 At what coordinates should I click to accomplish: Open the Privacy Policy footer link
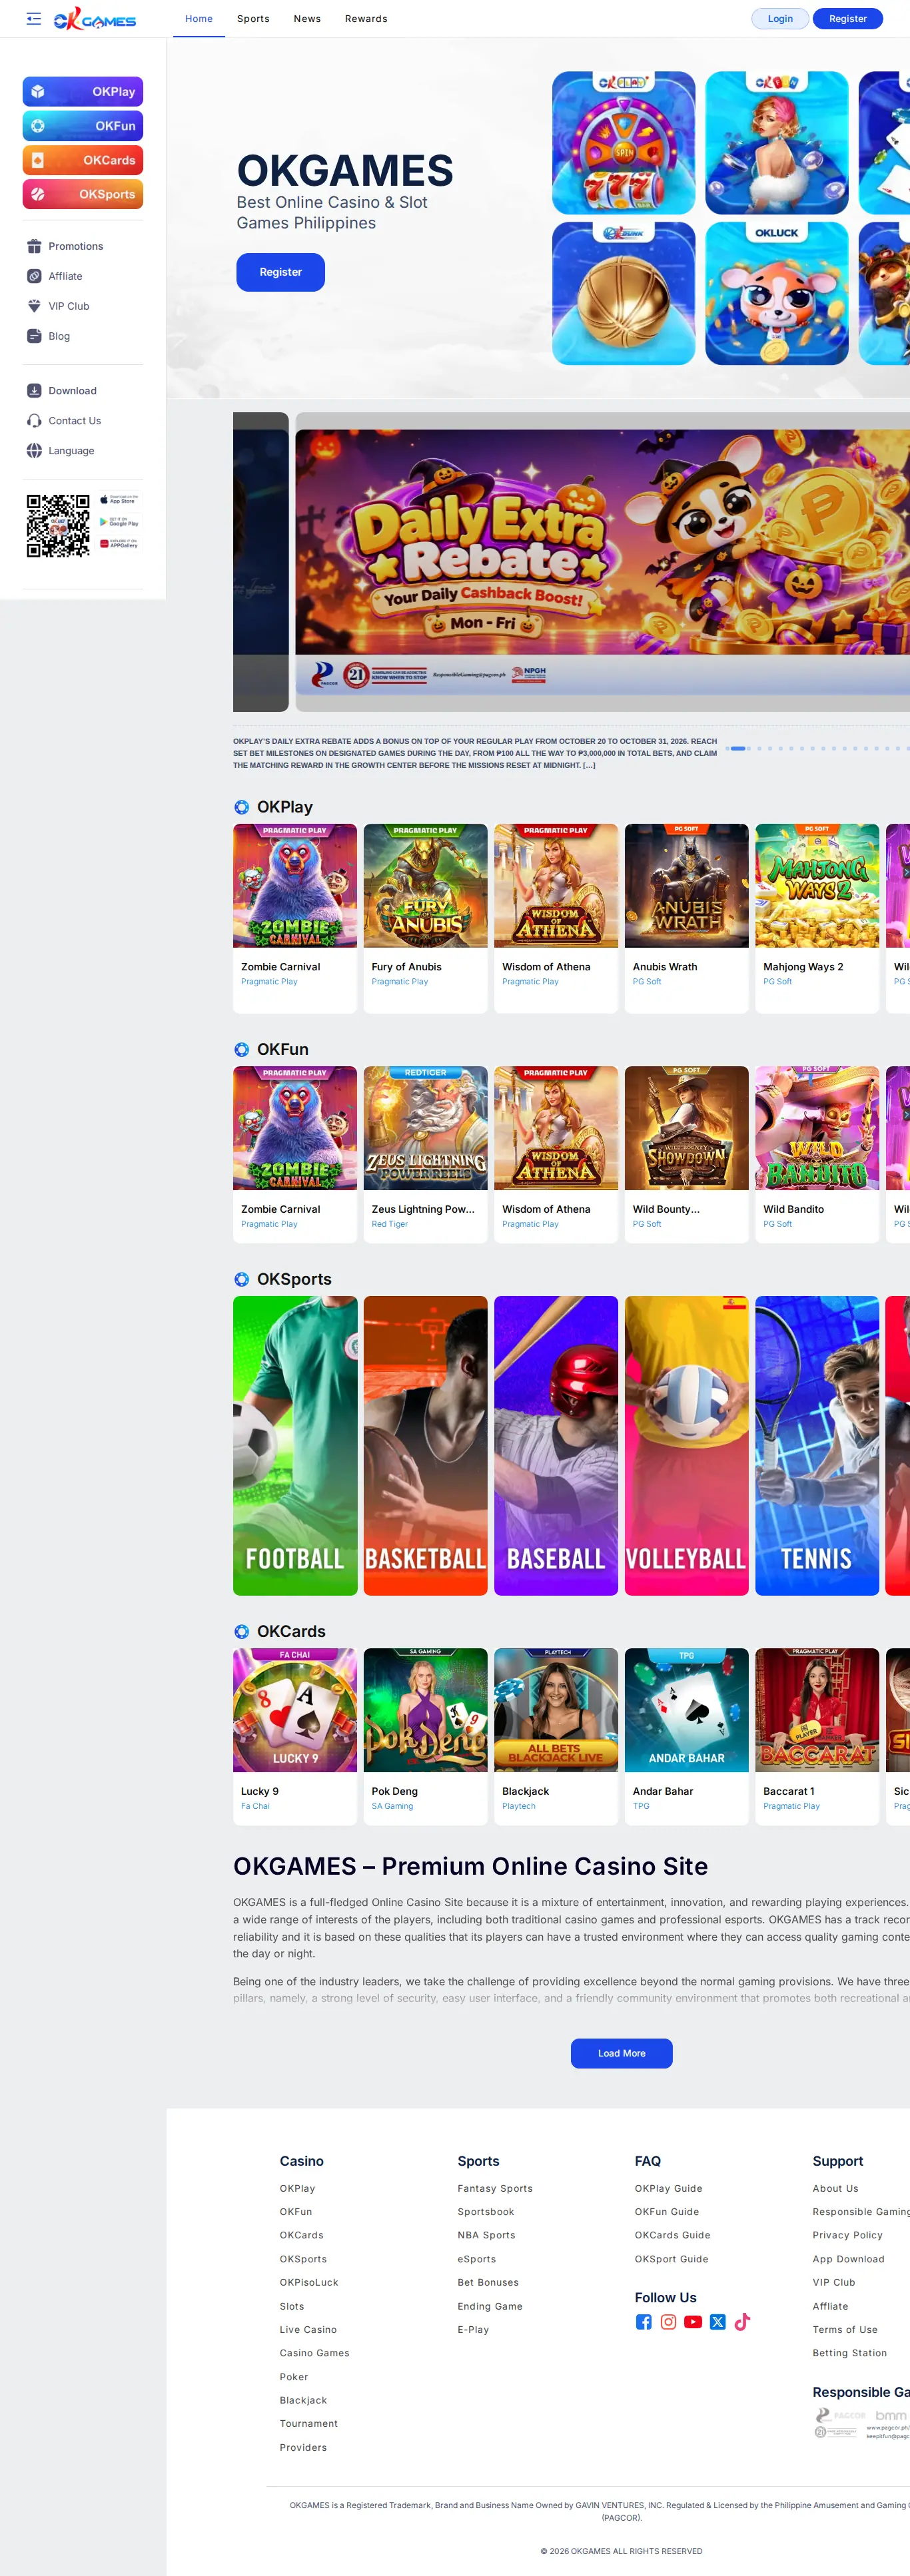point(848,2236)
